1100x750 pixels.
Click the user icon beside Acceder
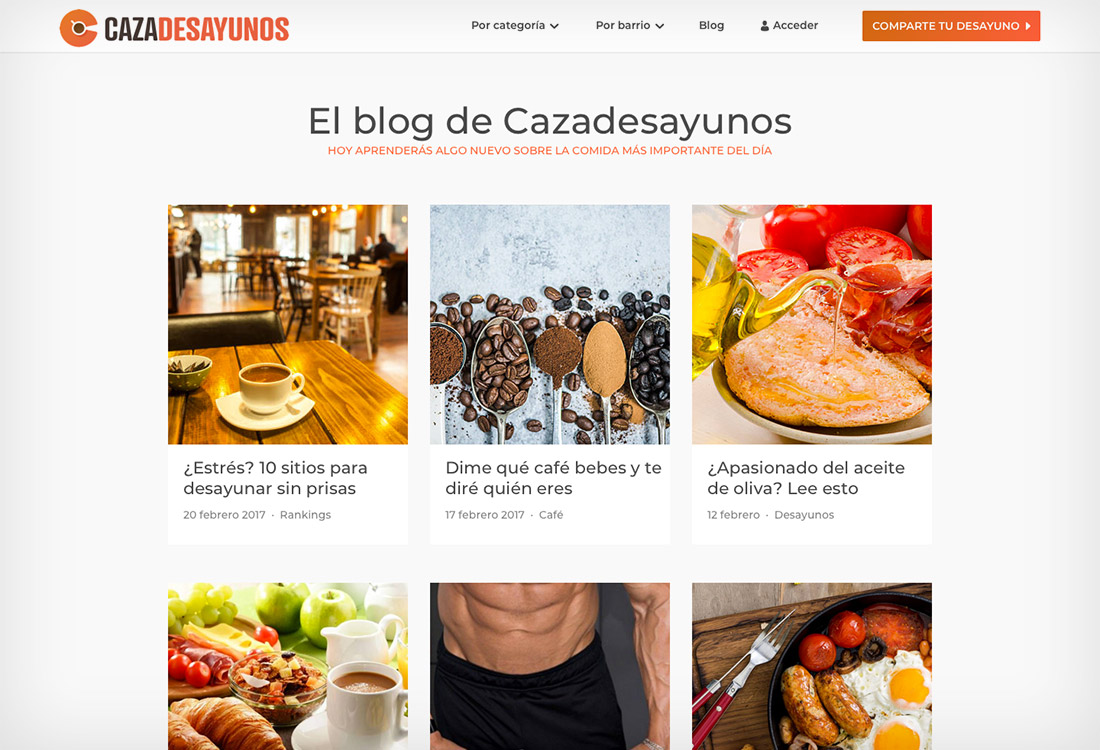(765, 26)
